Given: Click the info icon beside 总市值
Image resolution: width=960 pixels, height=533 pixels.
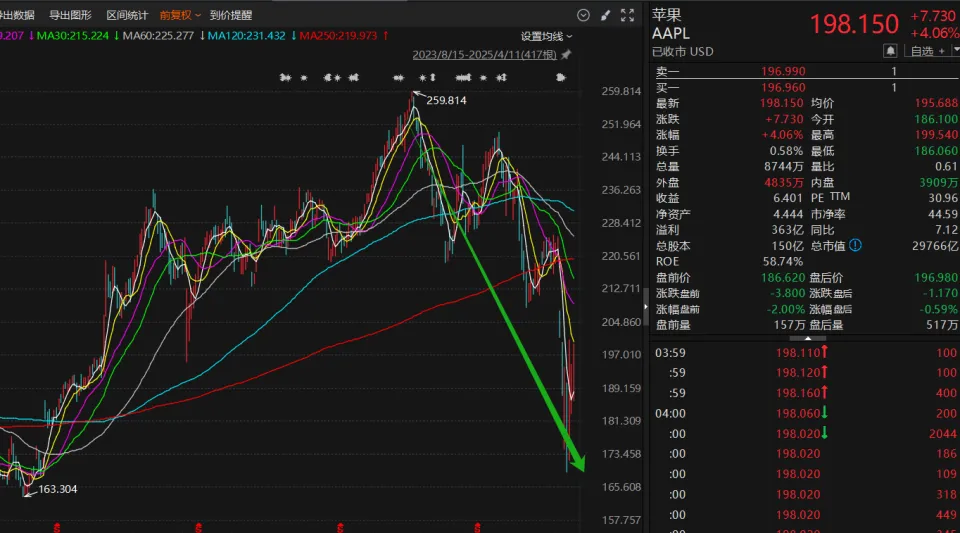Looking at the screenshot, I should (855, 245).
